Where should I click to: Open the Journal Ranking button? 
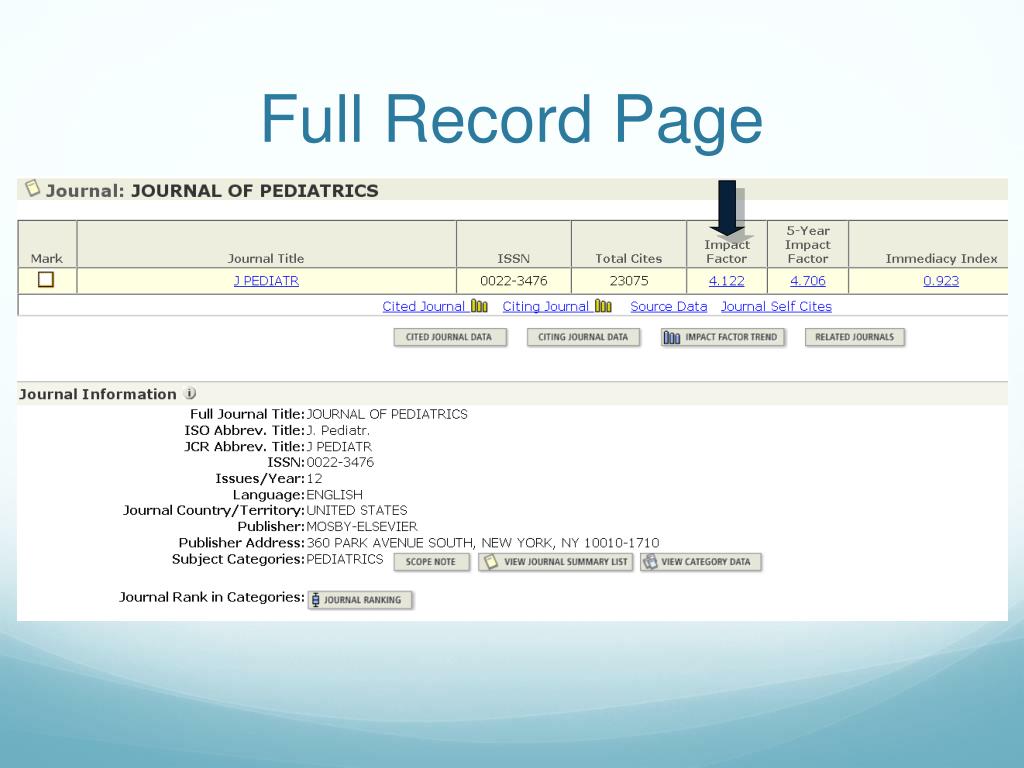pyautogui.click(x=360, y=600)
